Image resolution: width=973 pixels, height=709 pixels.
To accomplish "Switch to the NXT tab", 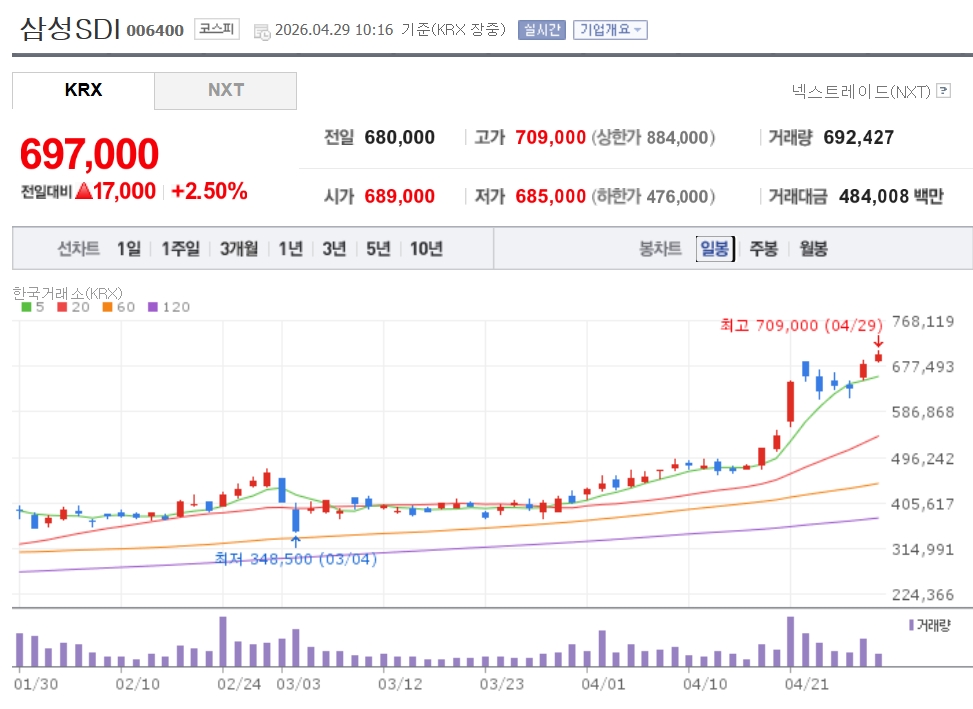I will pyautogui.click(x=225, y=90).
